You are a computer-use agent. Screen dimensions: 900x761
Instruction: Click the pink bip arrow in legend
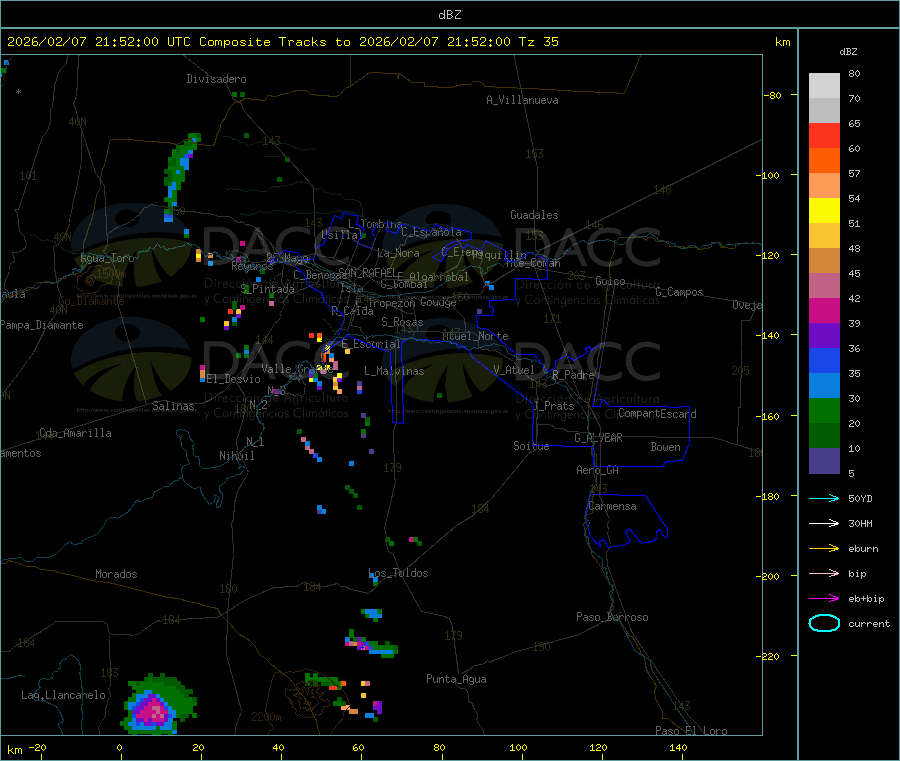pos(824,573)
